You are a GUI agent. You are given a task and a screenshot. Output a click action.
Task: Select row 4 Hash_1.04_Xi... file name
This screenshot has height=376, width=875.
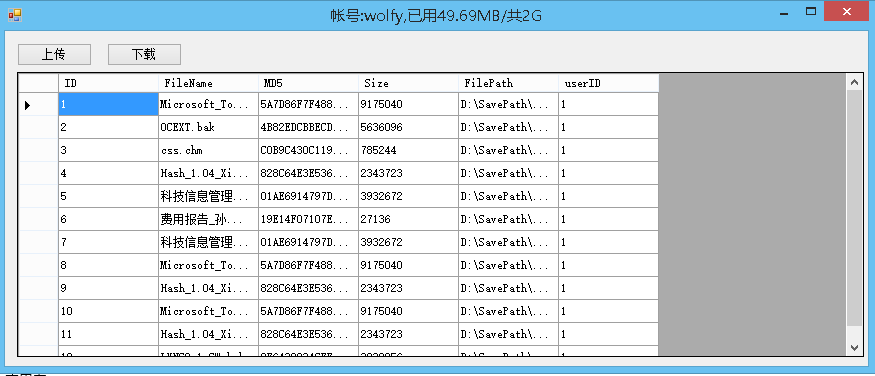pos(208,173)
